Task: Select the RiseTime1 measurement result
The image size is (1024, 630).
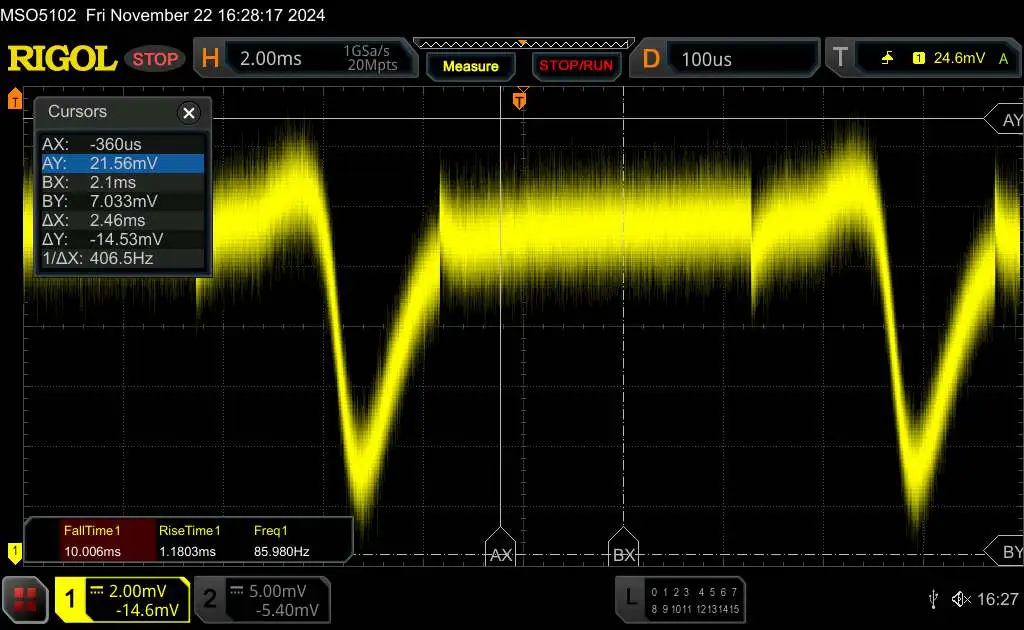Action: 189,541
